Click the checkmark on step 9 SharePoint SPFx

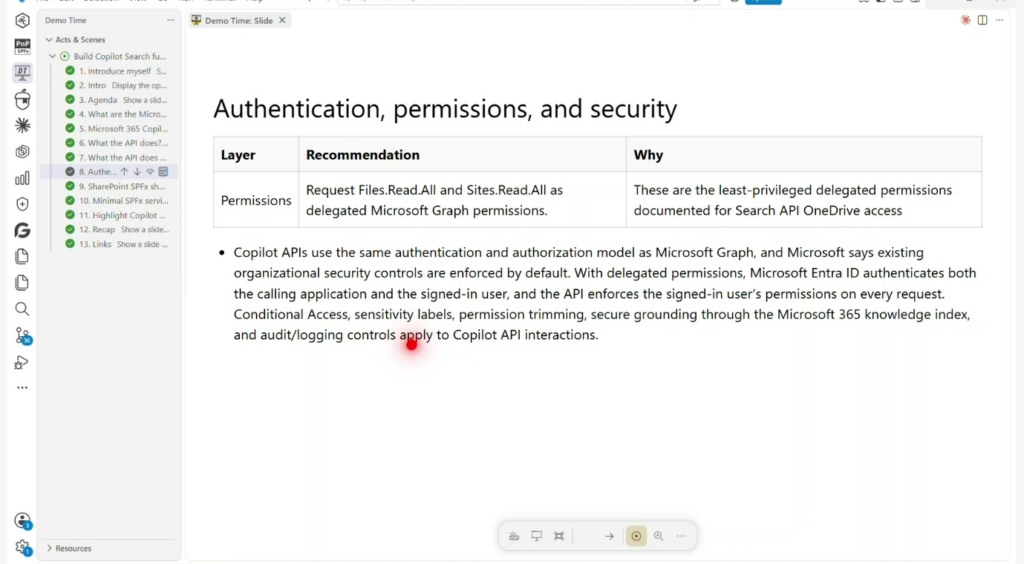point(70,186)
